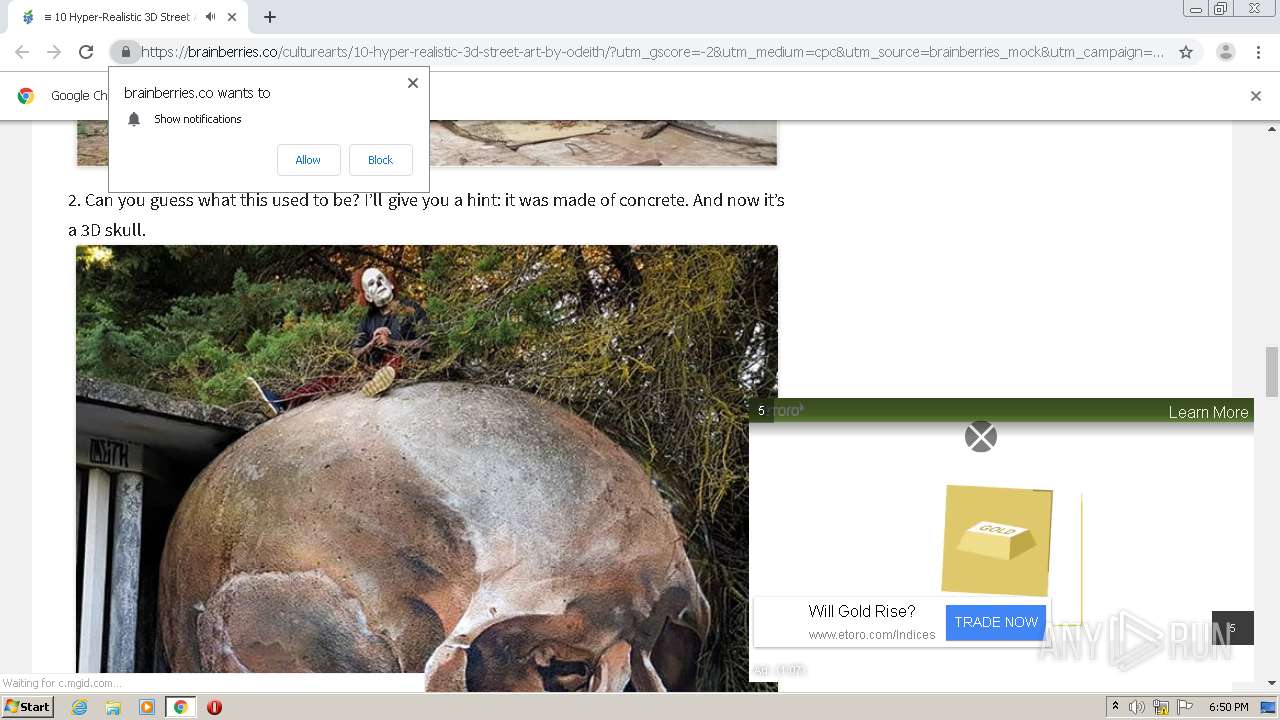Open the Chrome profile avatar
Viewport: 1280px width, 720px height.
coord(1226,52)
